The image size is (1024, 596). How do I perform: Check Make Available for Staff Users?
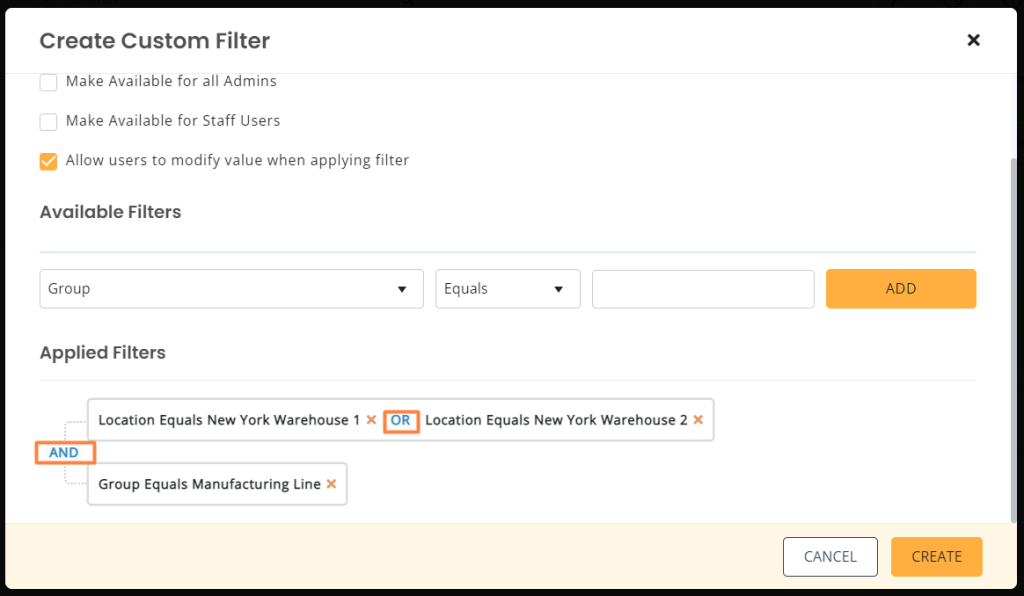(48, 122)
